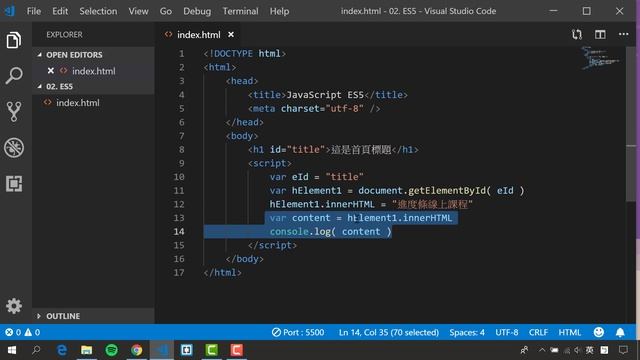Screen dimensions: 640x360
Task: Click the VS Code logo icon
Action: click(x=10, y=11)
